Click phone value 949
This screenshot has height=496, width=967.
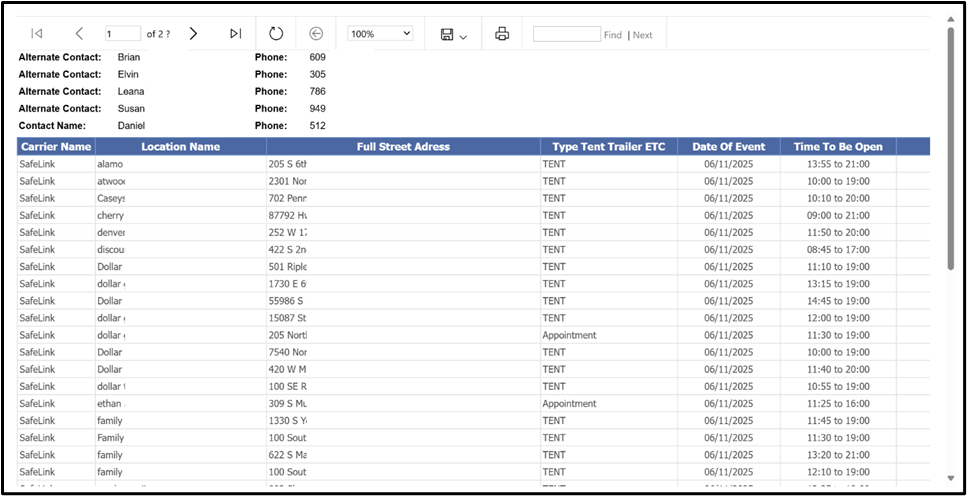[x=318, y=109]
